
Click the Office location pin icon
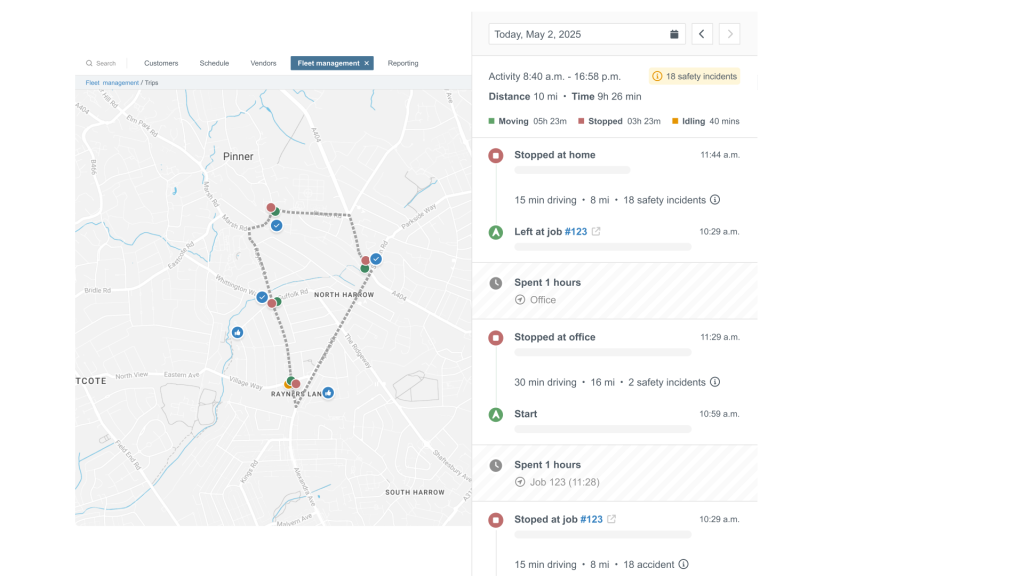[521, 299]
